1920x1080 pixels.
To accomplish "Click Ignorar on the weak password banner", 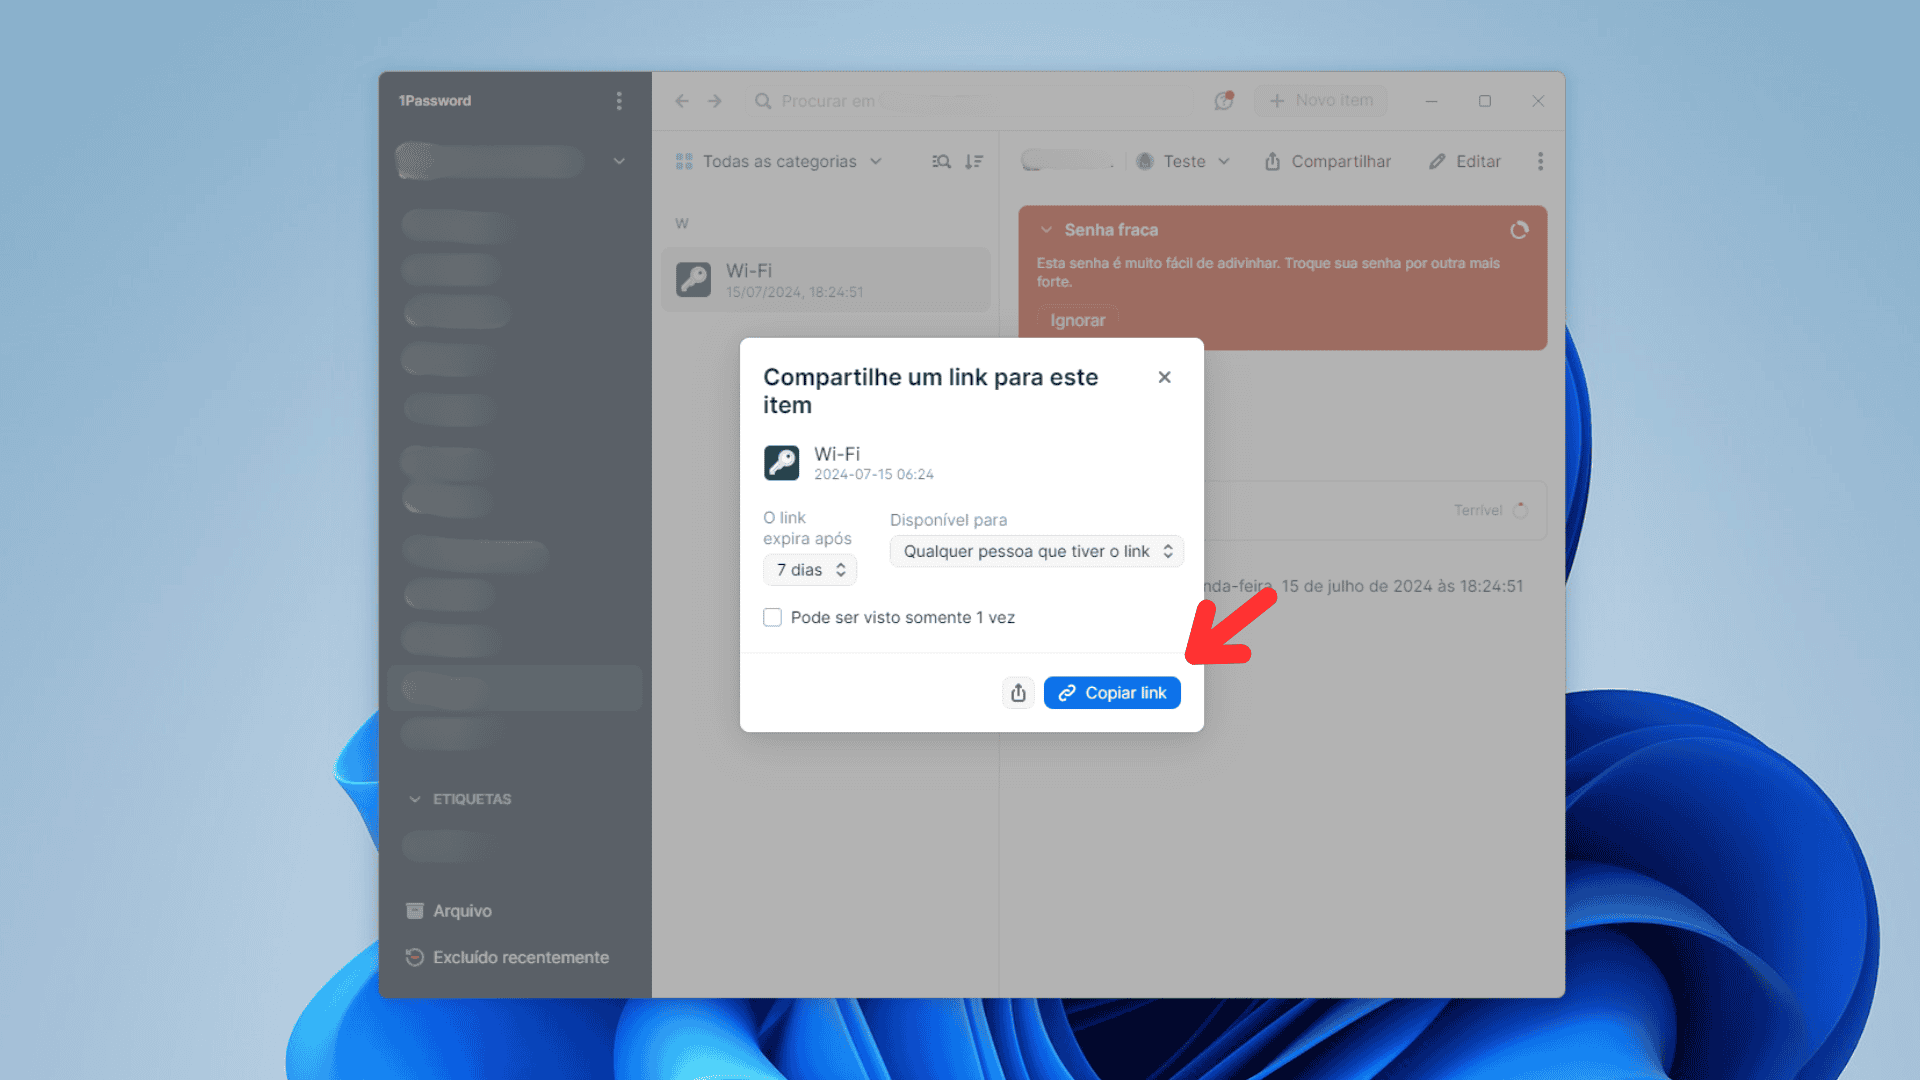I will [1077, 320].
